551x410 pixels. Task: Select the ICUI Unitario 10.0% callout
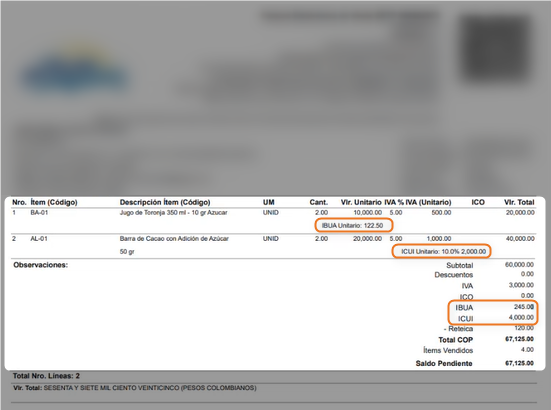[441, 251]
